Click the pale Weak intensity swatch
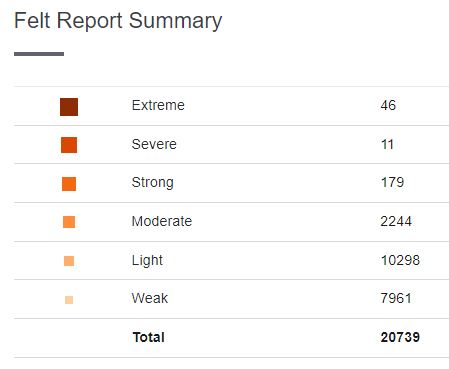Screen dimensions: 449x369 click(69, 300)
